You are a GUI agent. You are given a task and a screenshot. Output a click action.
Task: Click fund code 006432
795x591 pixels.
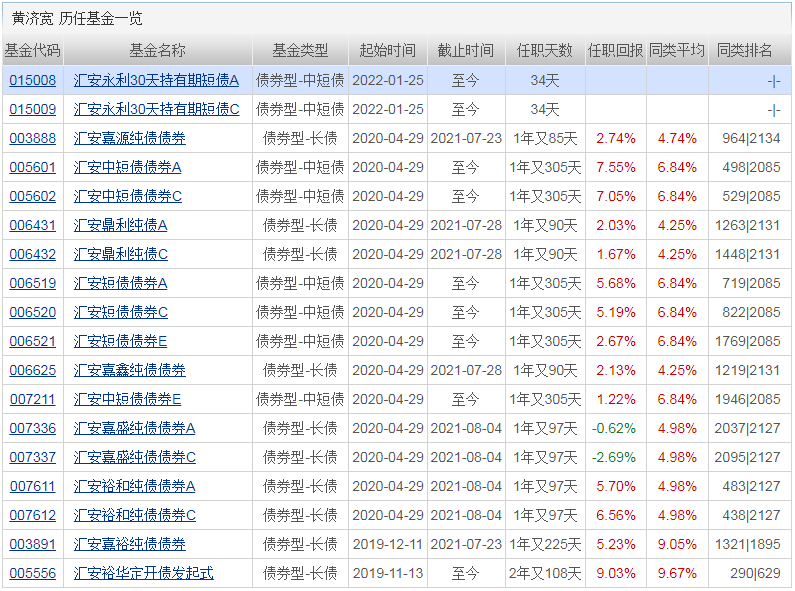(x=32, y=254)
